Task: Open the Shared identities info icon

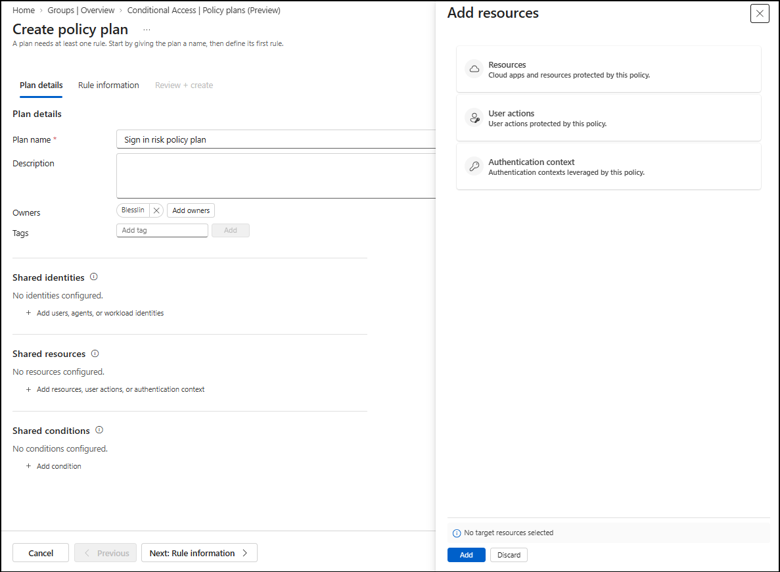Action: (x=94, y=277)
